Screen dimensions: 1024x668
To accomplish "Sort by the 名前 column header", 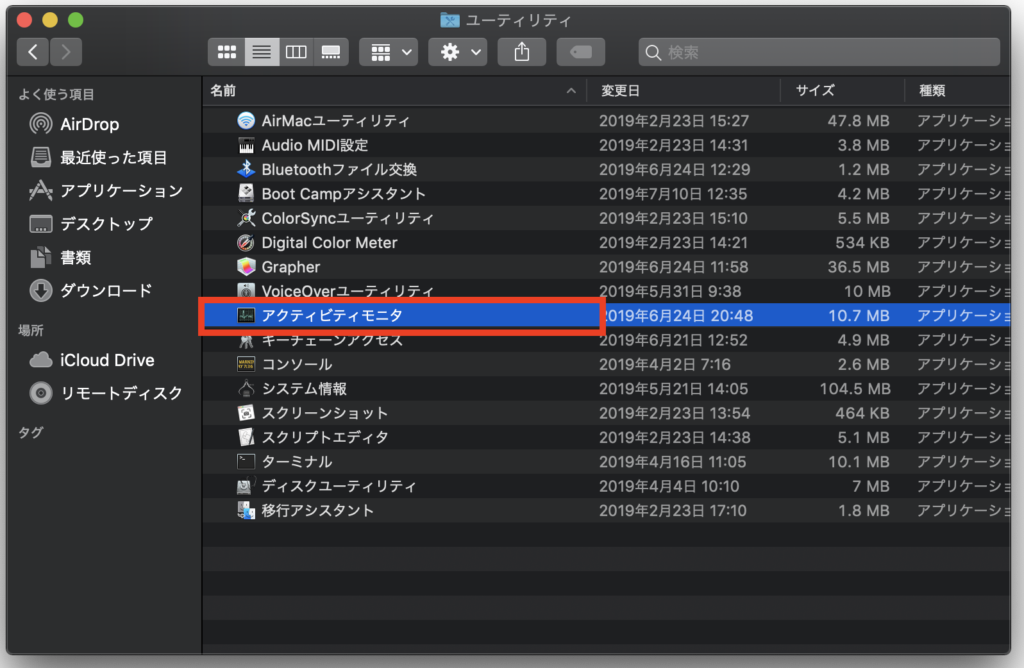I will pyautogui.click(x=394, y=91).
